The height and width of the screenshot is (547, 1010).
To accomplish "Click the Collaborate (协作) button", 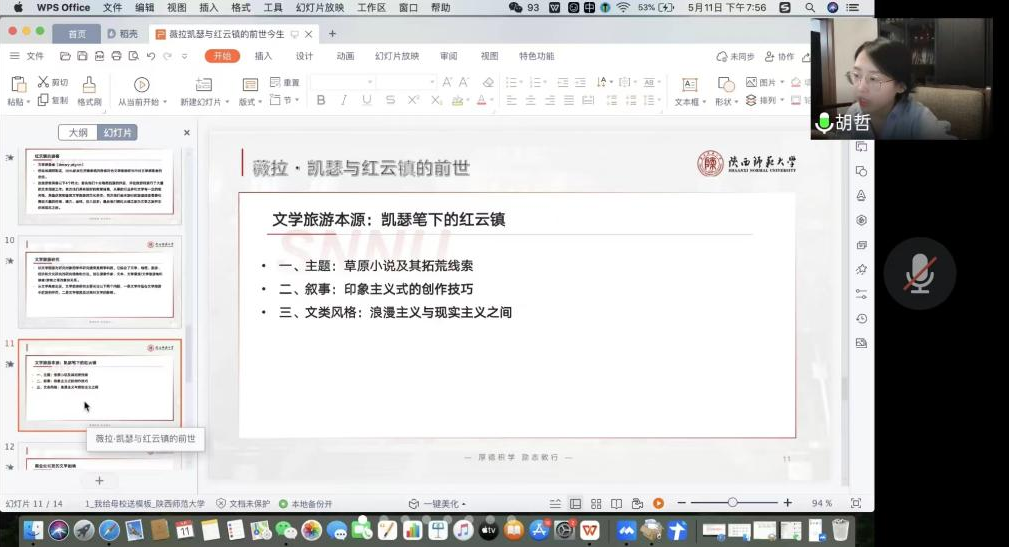I will coord(780,57).
